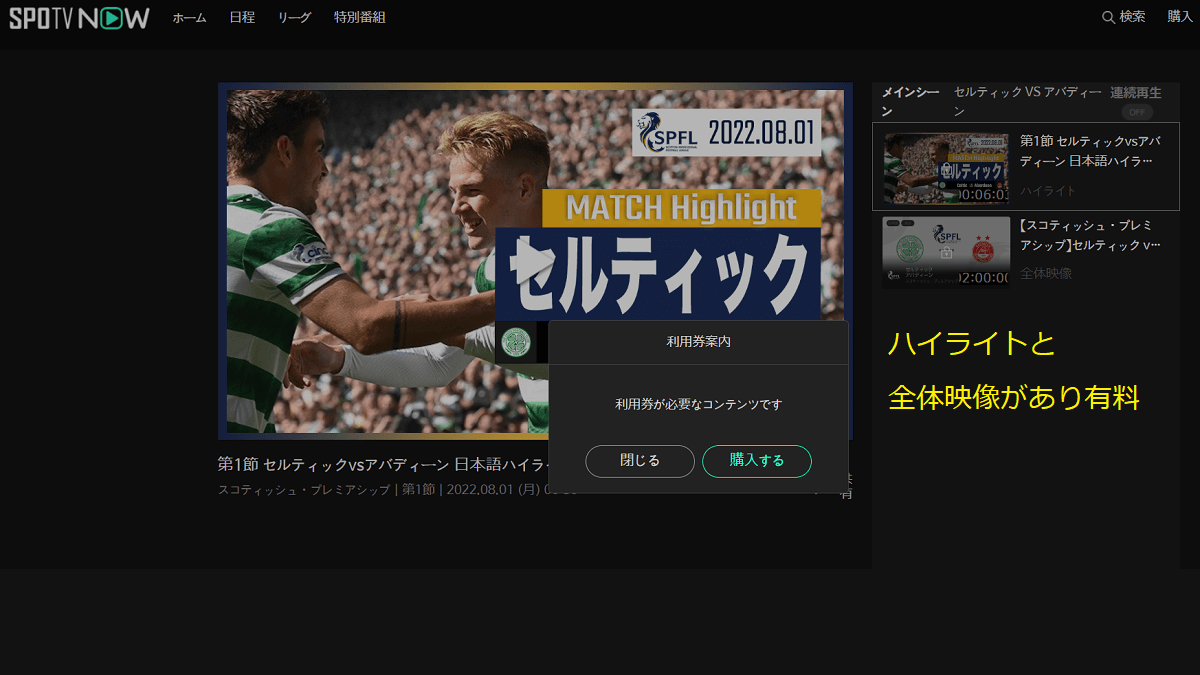Click 全体映像 label in playlist
The image size is (1200, 675).
pyautogui.click(x=1046, y=273)
